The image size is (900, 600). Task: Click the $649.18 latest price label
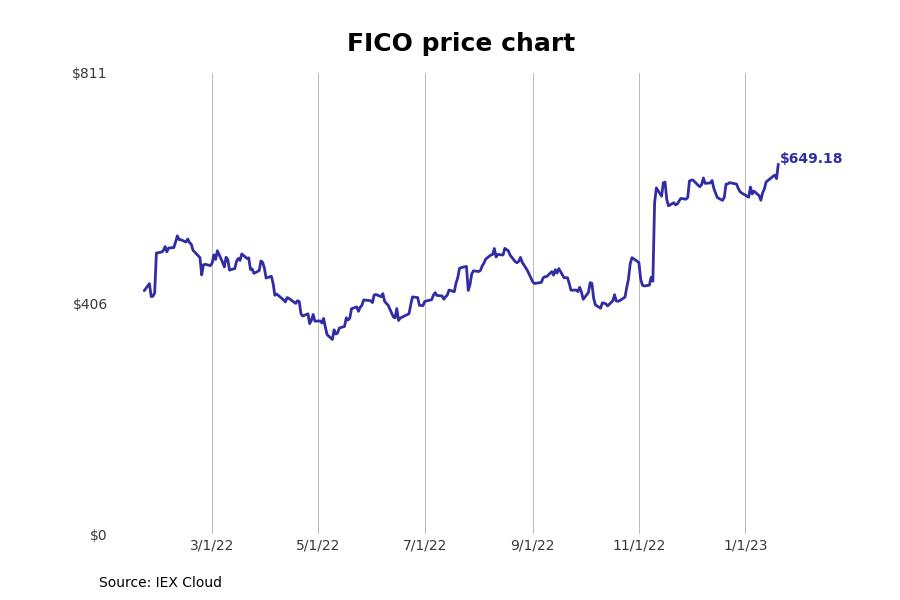click(x=810, y=158)
